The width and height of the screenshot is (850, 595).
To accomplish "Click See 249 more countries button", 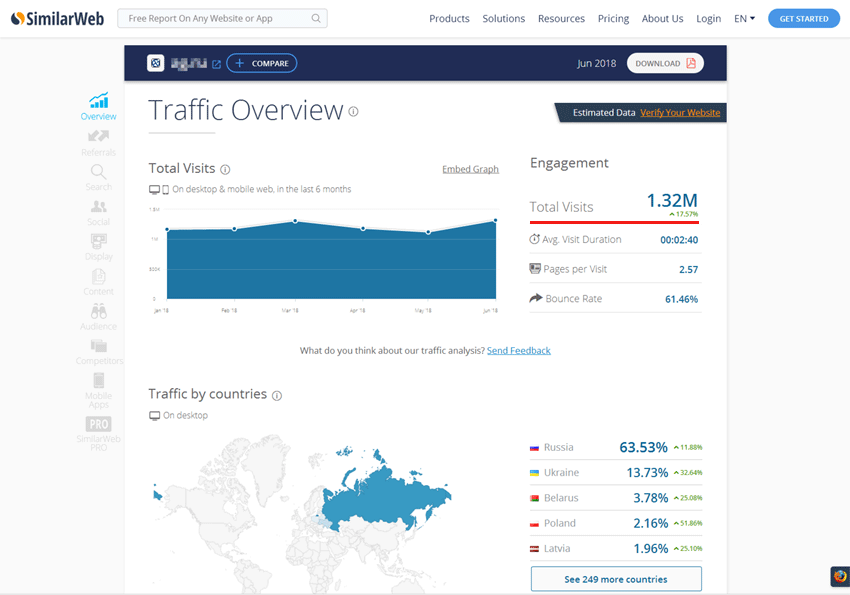I will pos(616,579).
